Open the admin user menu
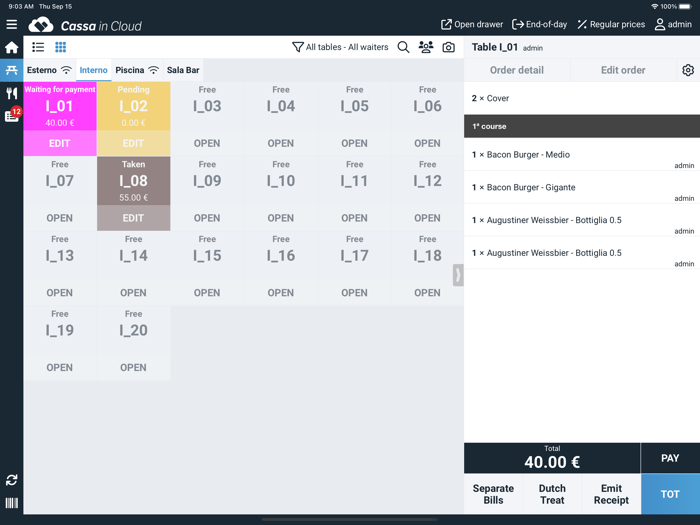 673,24
